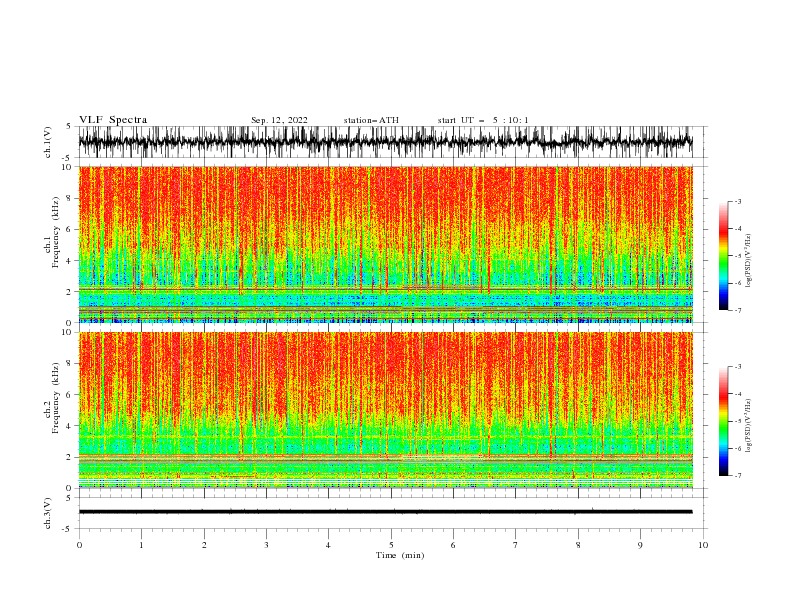Click the ch.3 voltage waveform trace
792x612 pixels.
pos(385,512)
